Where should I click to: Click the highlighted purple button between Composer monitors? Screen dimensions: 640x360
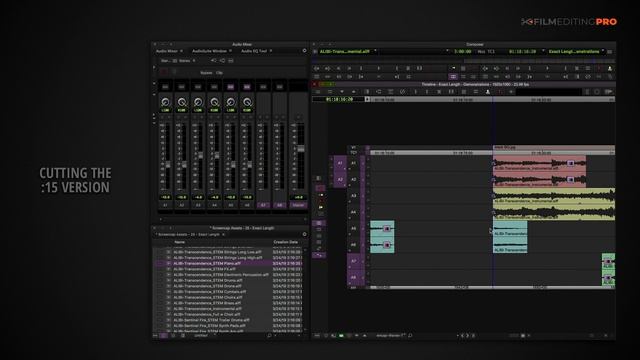coord(453,76)
